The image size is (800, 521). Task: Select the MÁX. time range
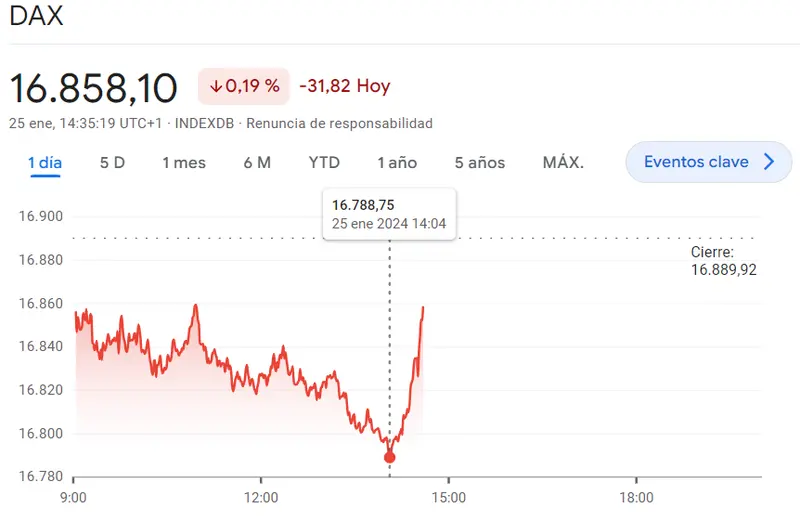pos(563,162)
